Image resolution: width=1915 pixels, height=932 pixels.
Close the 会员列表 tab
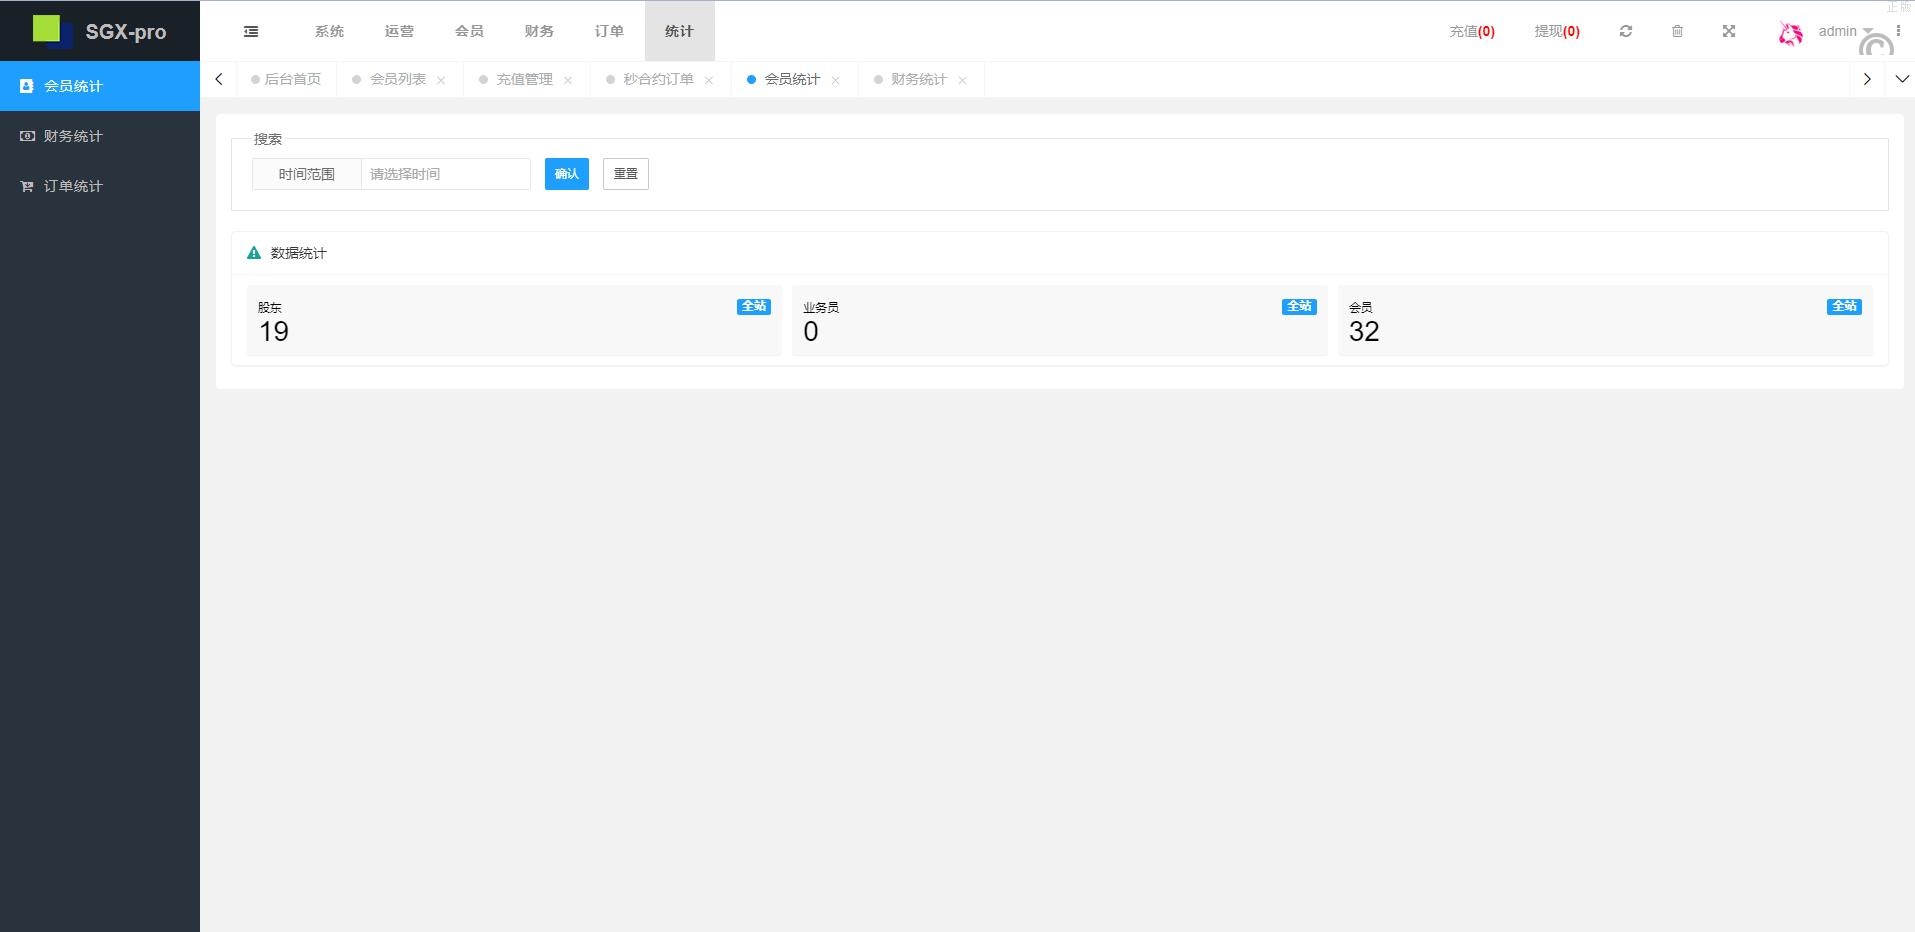pos(441,80)
